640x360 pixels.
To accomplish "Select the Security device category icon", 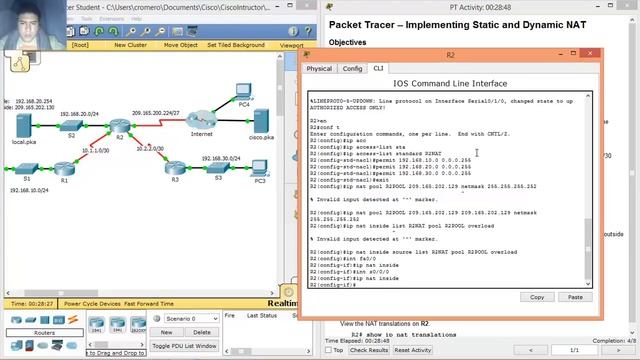I will 29,346.
